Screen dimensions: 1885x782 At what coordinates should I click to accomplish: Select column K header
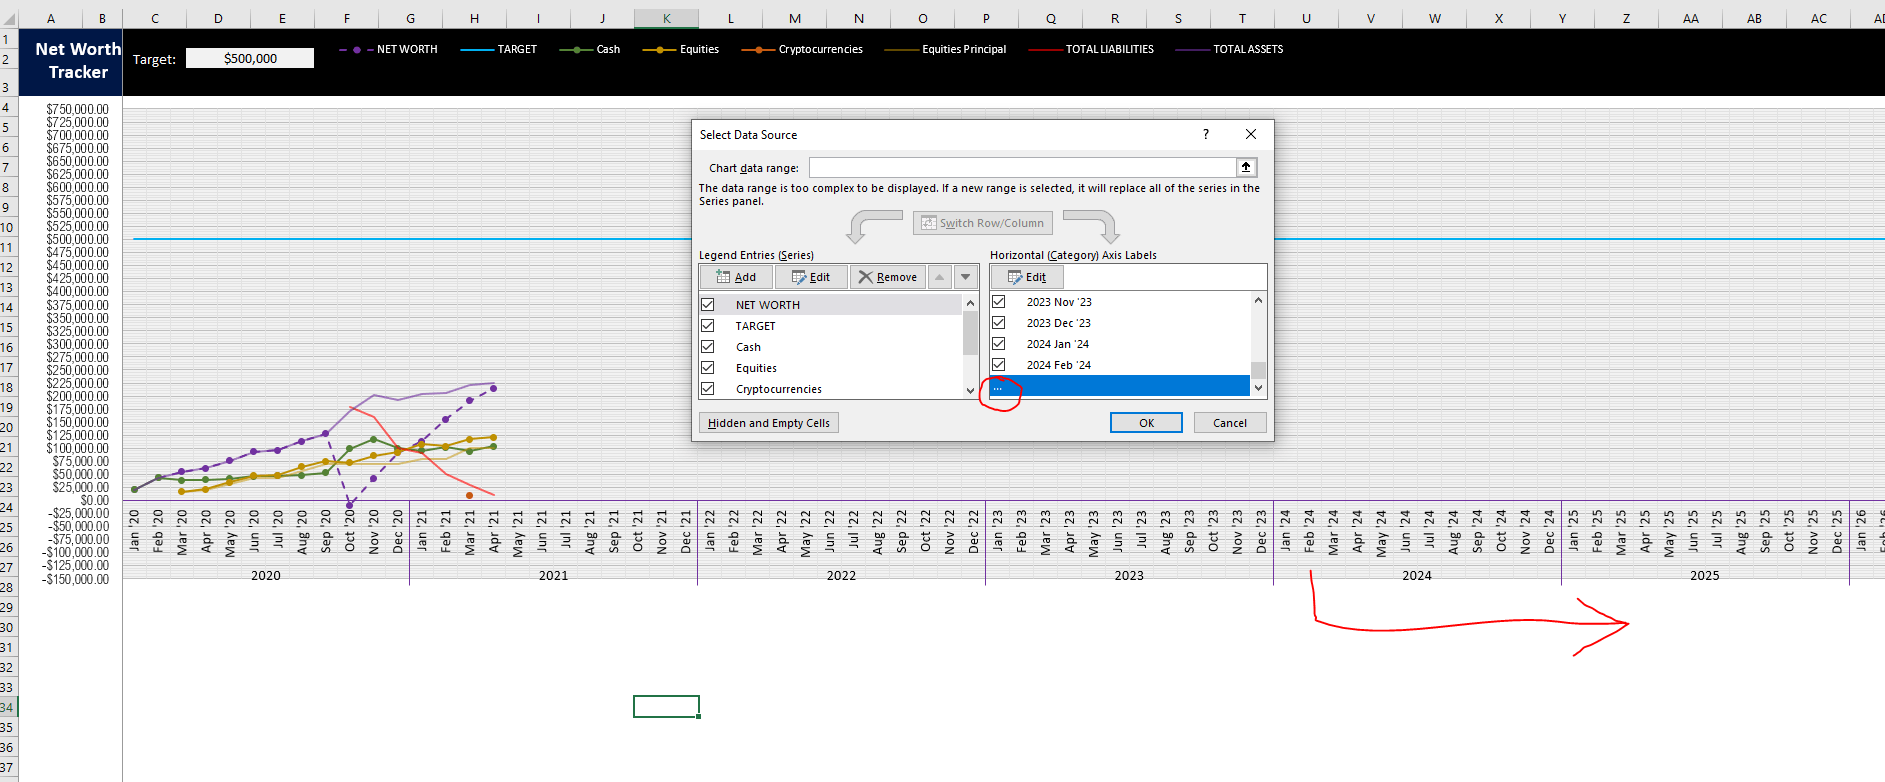(x=667, y=18)
